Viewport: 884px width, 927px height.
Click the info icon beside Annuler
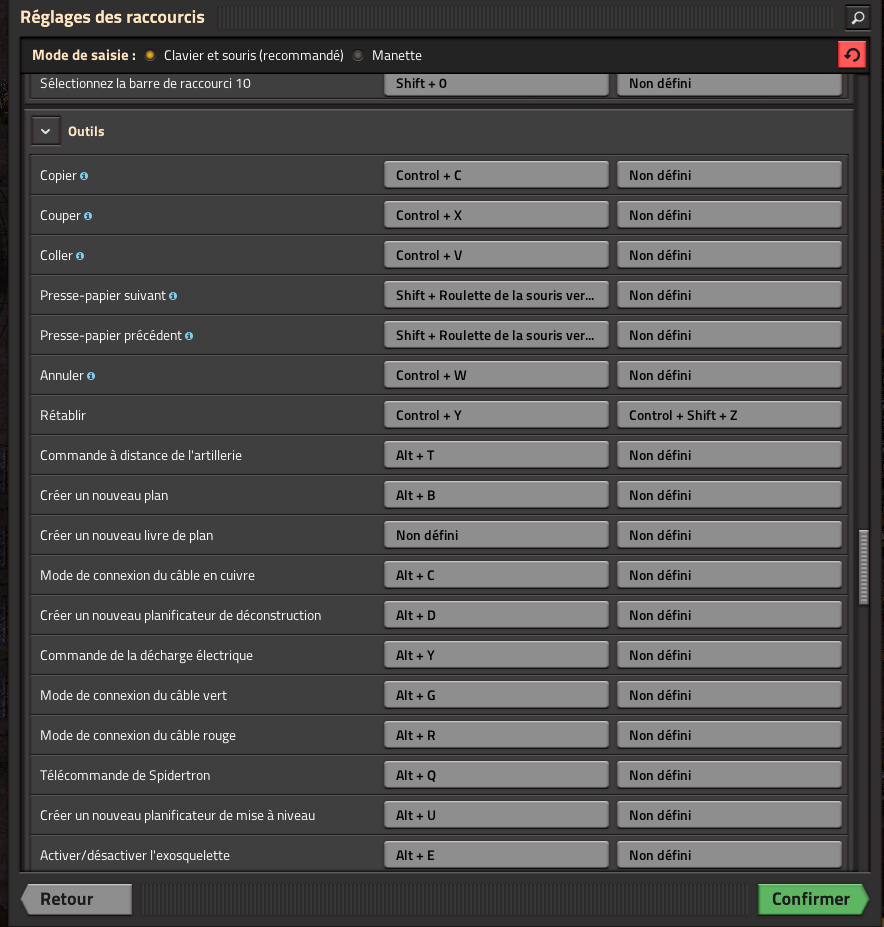91,376
